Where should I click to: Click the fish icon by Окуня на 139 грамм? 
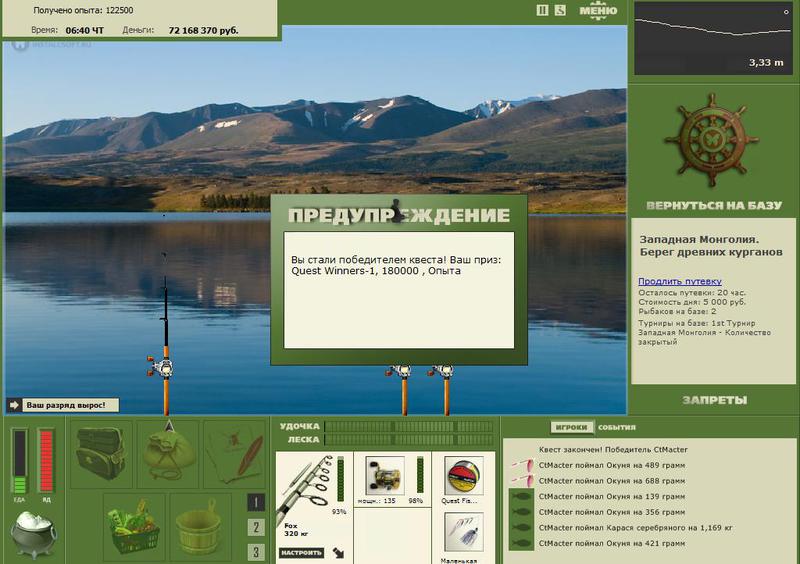click(x=521, y=496)
